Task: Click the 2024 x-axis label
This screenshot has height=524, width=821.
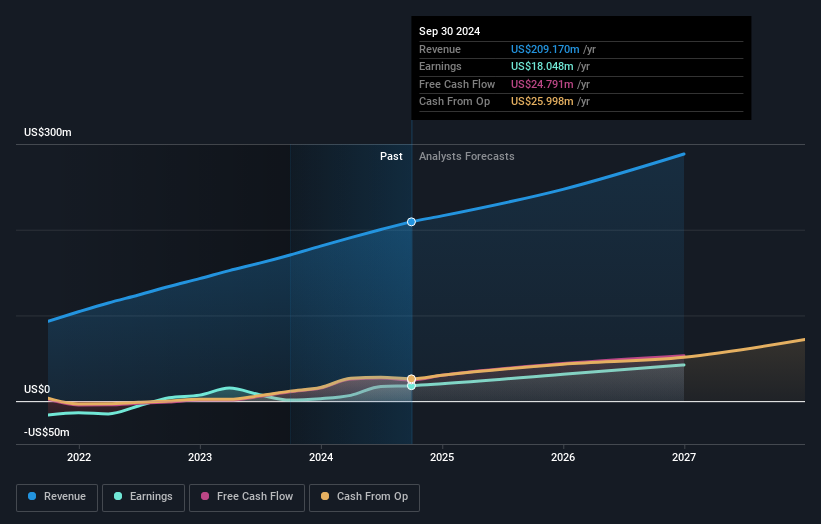Action: pyautogui.click(x=321, y=458)
